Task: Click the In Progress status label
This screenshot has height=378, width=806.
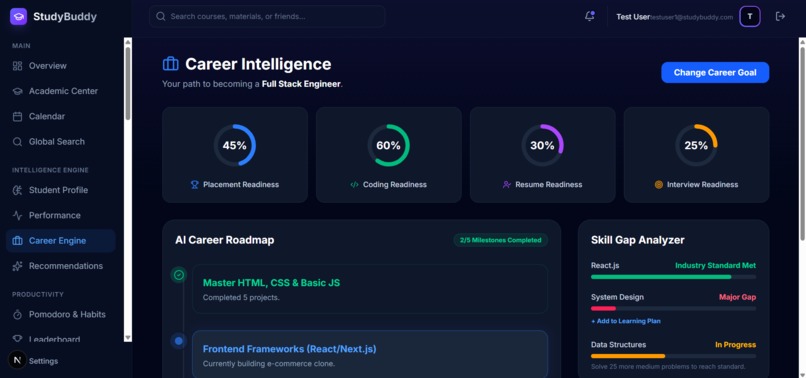Action: click(x=736, y=345)
